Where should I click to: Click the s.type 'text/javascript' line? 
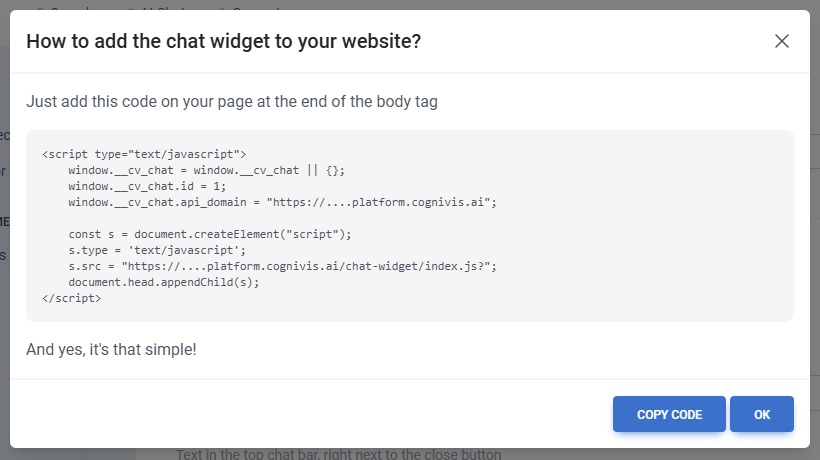coord(156,250)
